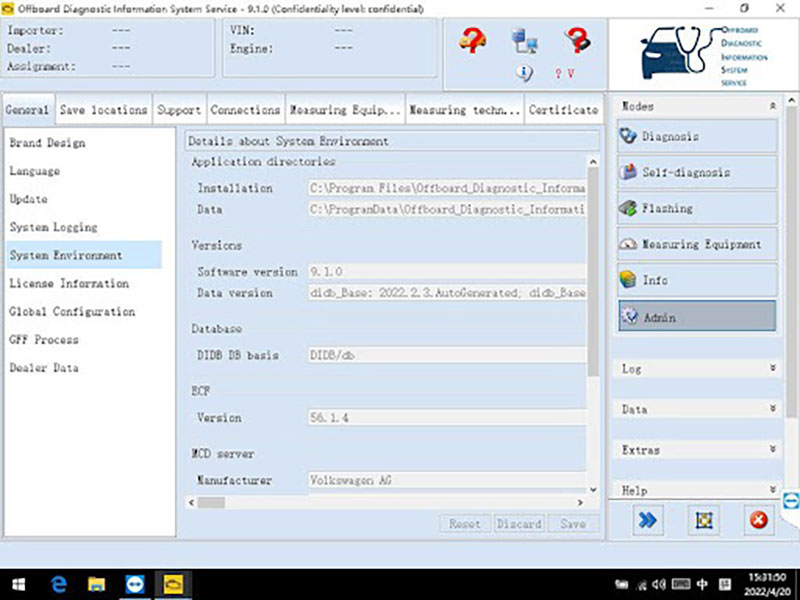Open Info mode

point(697,280)
